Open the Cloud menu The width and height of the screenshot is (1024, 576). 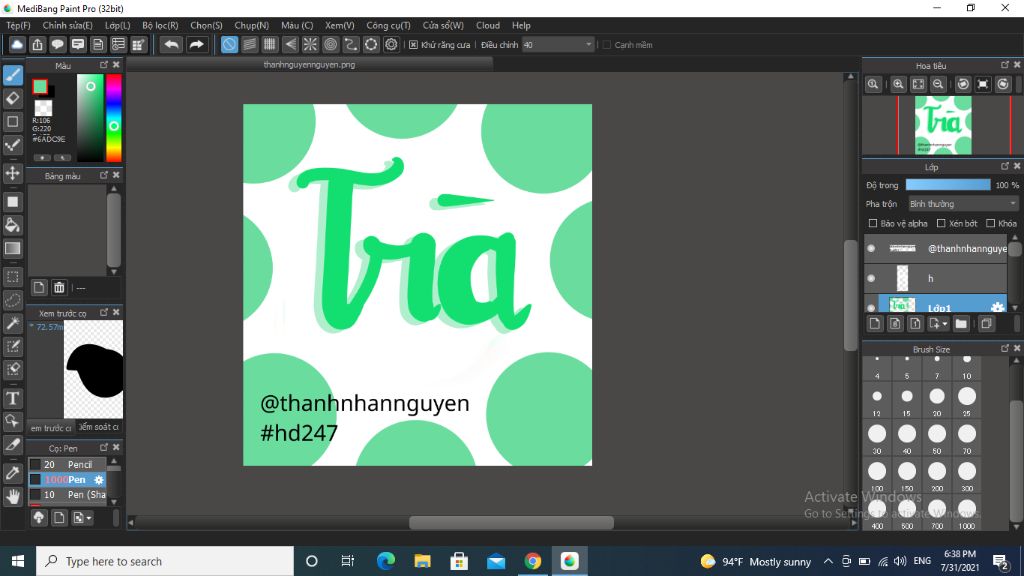(x=488, y=25)
